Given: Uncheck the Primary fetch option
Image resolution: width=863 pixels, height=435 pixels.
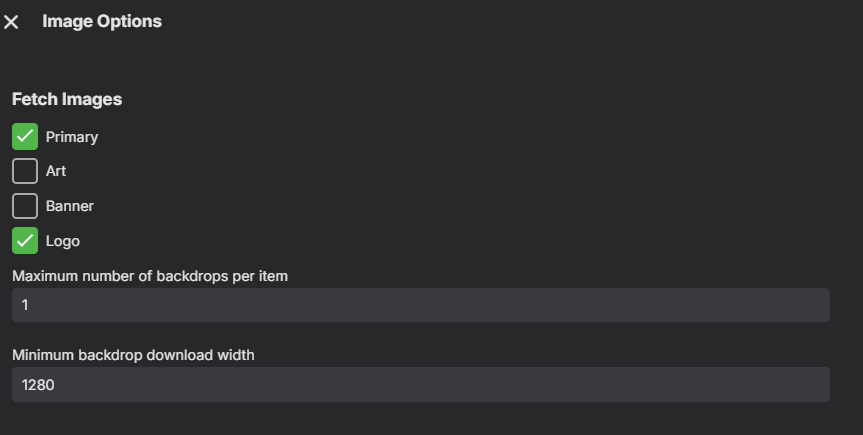Looking at the screenshot, I should tap(25, 136).
